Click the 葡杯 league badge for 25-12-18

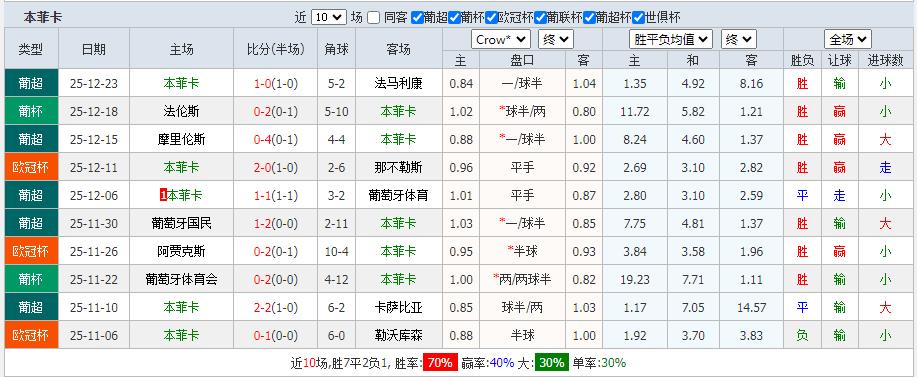tap(32, 111)
